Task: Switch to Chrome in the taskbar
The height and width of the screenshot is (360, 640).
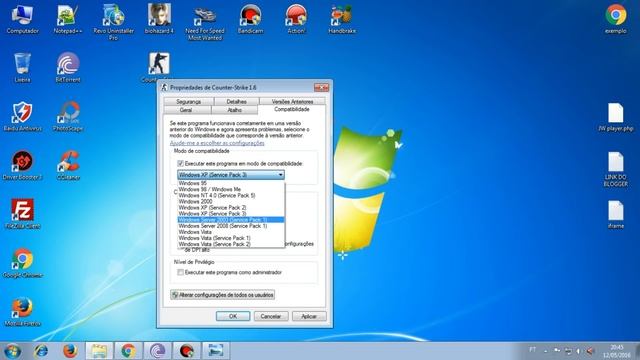Action: (128, 351)
